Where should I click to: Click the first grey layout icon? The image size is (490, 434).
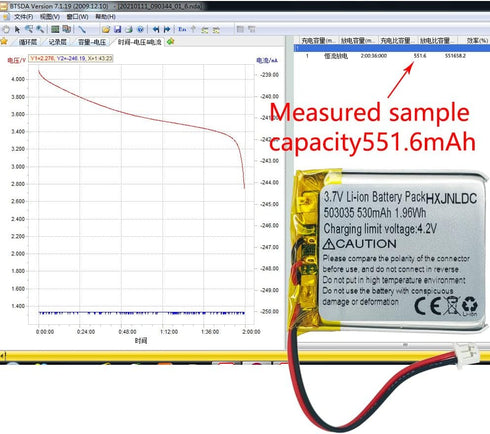tap(240, 29)
